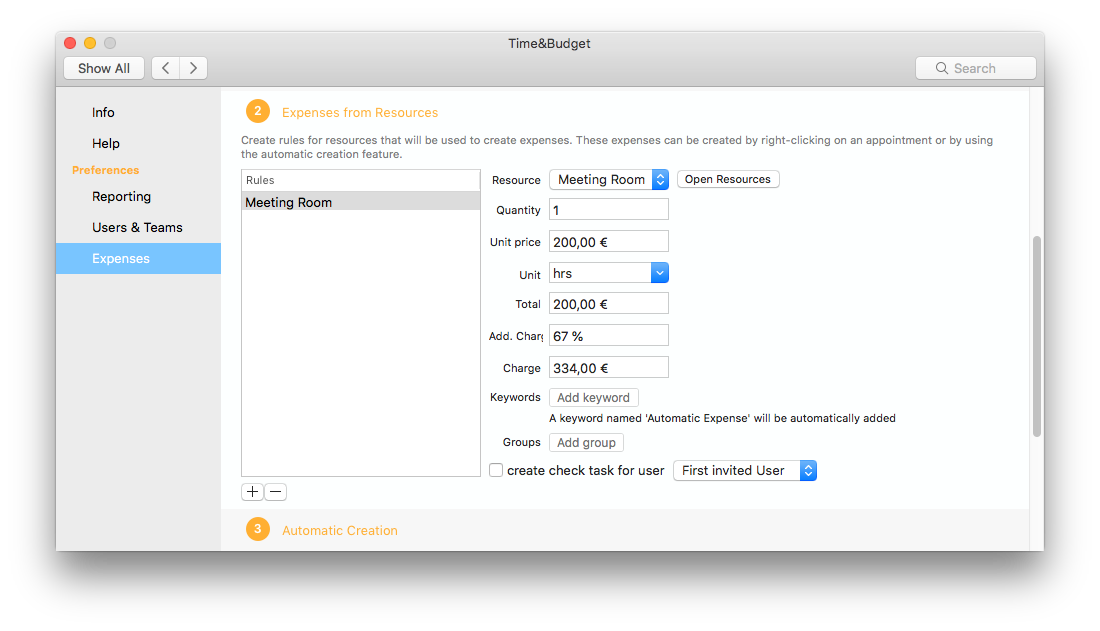Click the Rules list header
The image size is (1100, 631).
[361, 180]
